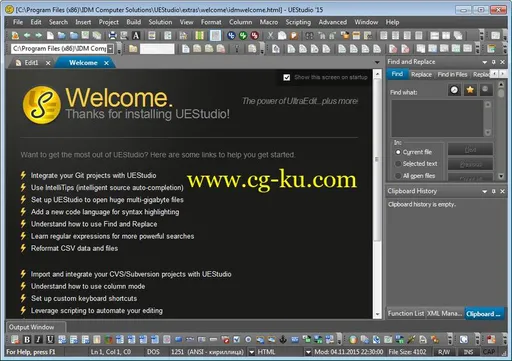Open 'Set up custom keyboard shortcuts' link
The width and height of the screenshot is (512, 361).
coord(84,298)
